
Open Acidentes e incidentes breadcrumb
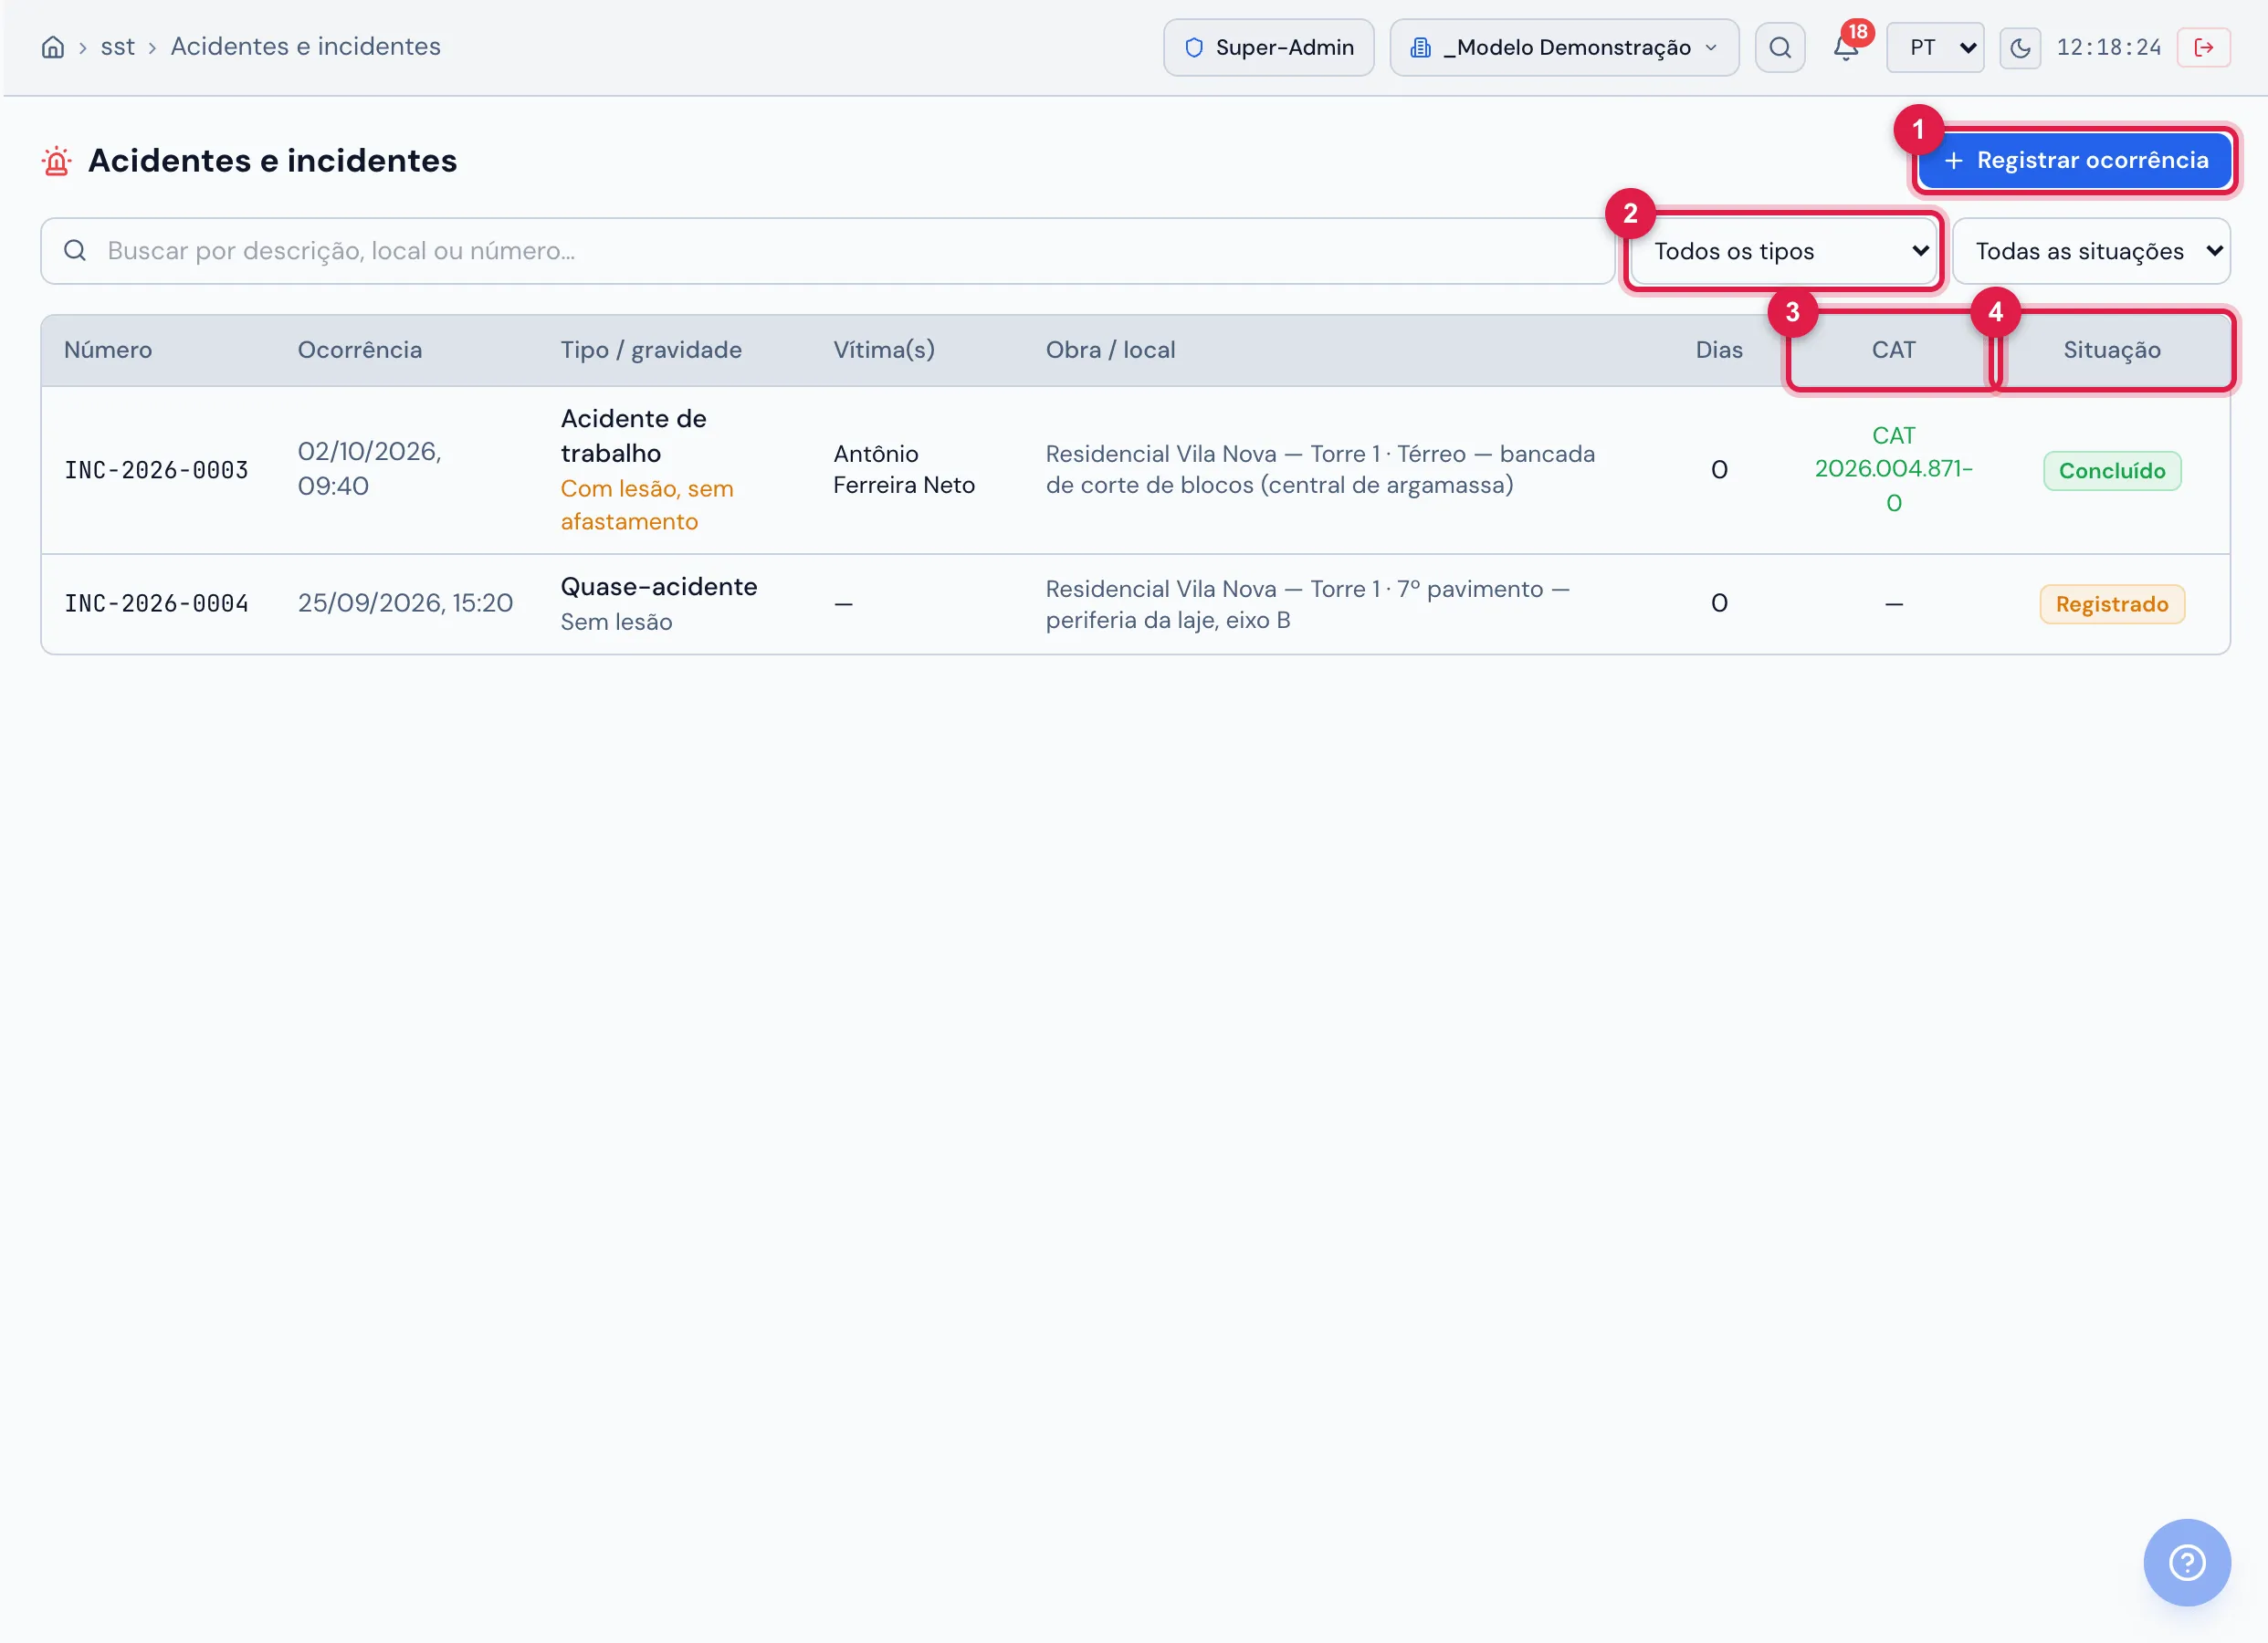tap(305, 47)
